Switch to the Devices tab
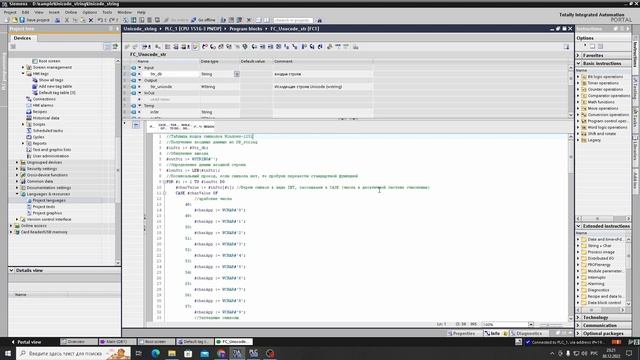 click(22, 38)
